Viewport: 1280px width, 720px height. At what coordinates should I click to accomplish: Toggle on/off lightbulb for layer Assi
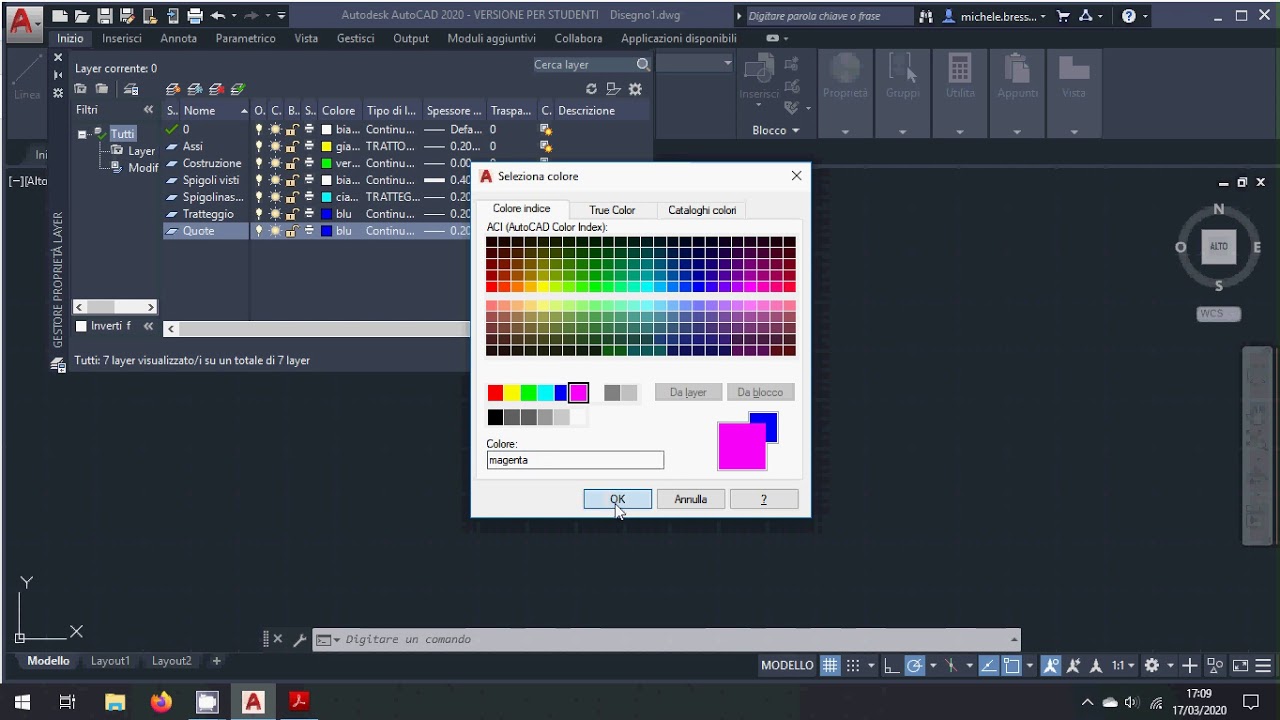(259, 146)
